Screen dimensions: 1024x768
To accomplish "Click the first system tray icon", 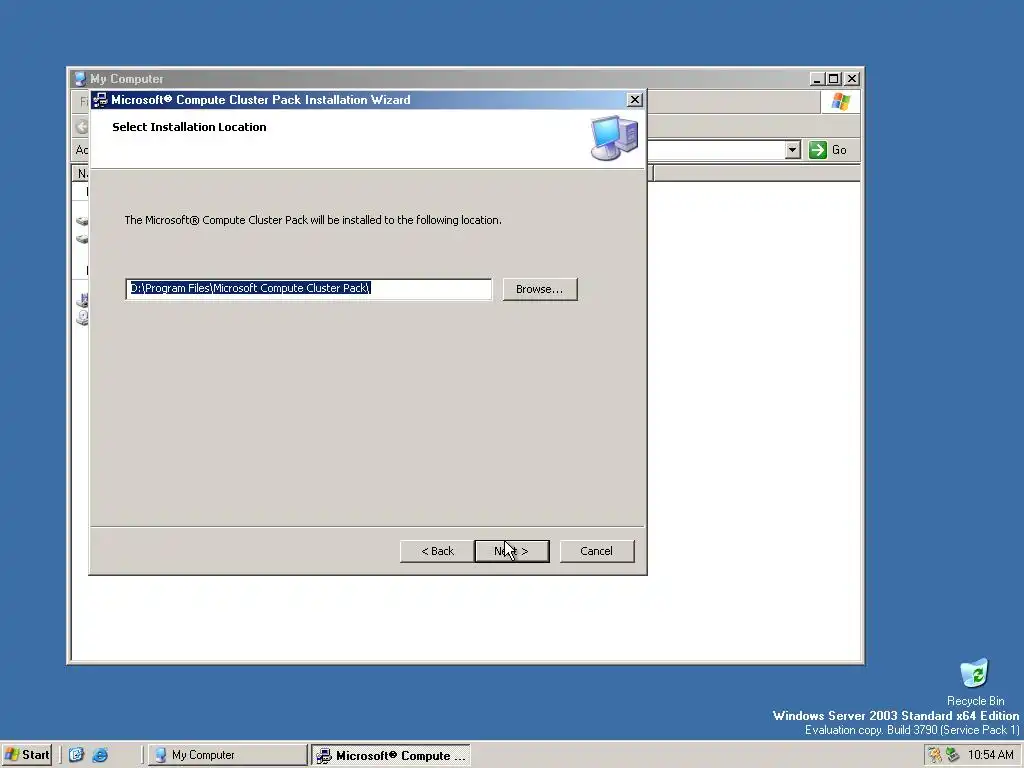I will 935,755.
